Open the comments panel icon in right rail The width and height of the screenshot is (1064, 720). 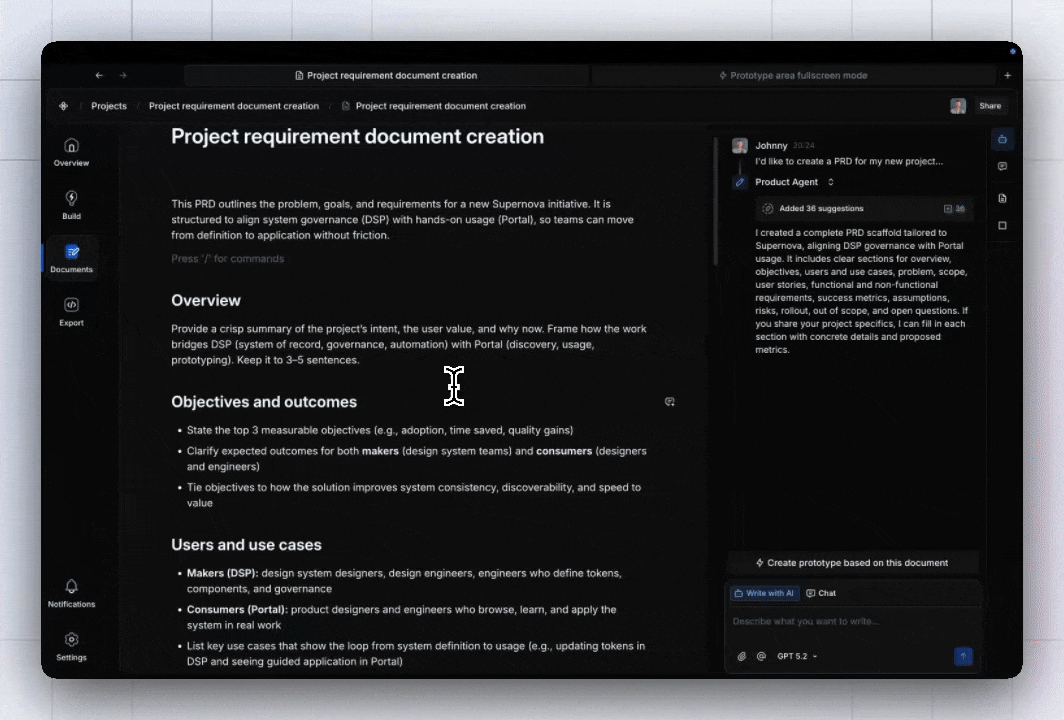pos(1002,166)
